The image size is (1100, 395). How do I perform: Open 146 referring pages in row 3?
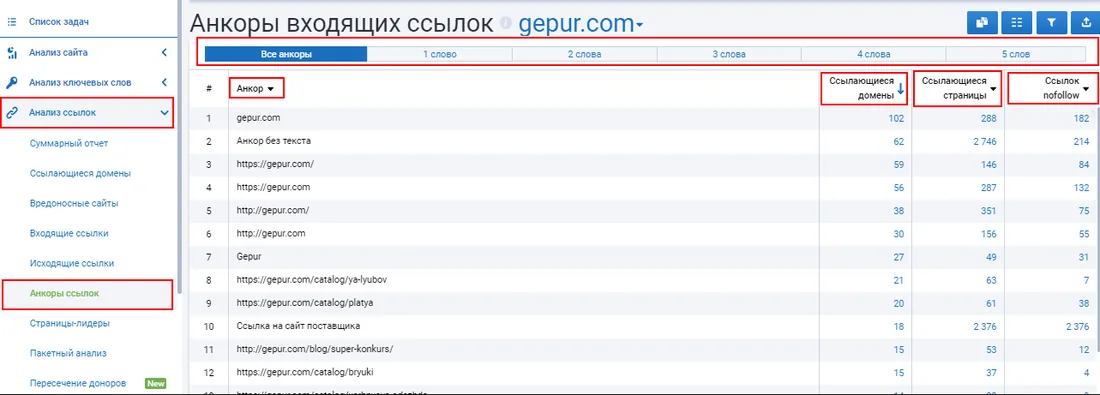tap(988, 164)
